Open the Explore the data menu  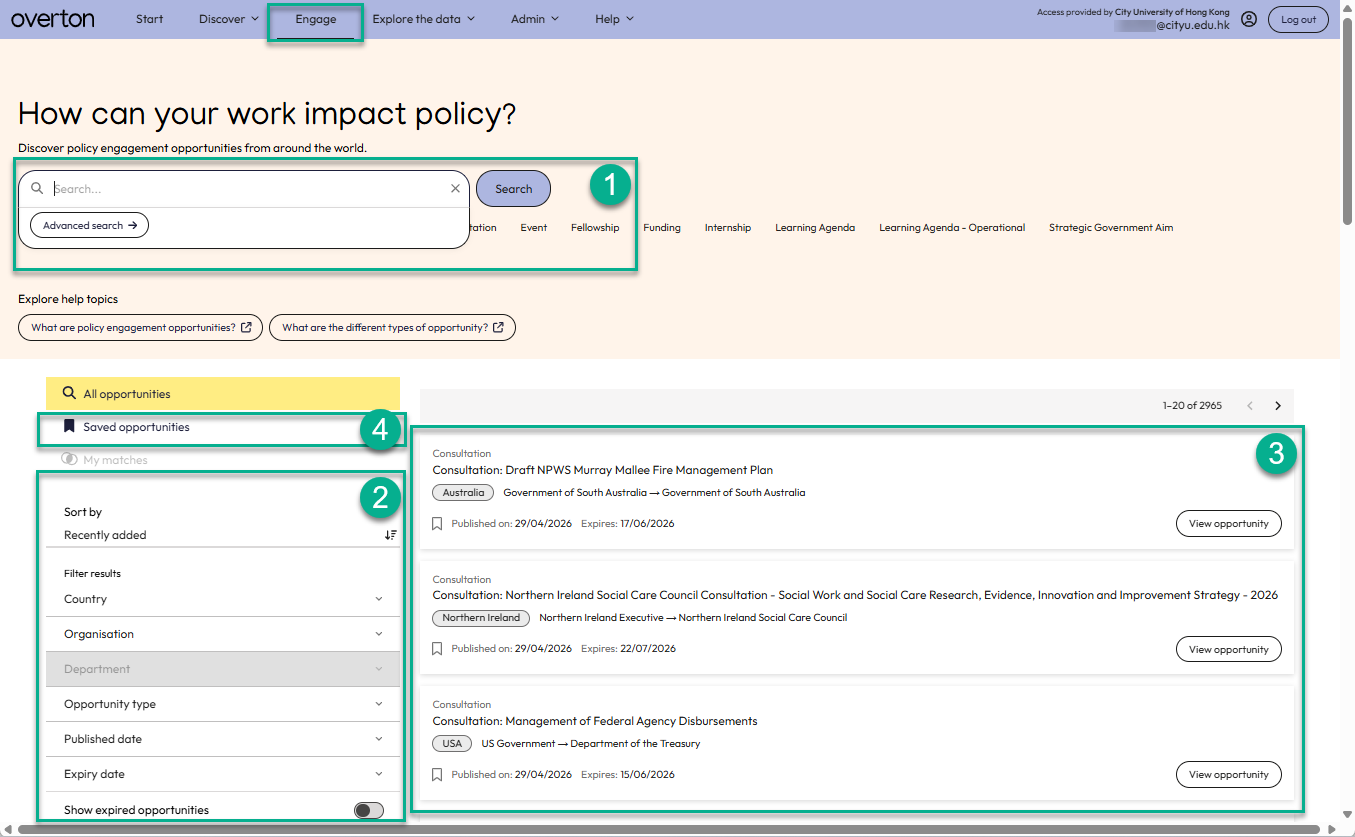(424, 19)
